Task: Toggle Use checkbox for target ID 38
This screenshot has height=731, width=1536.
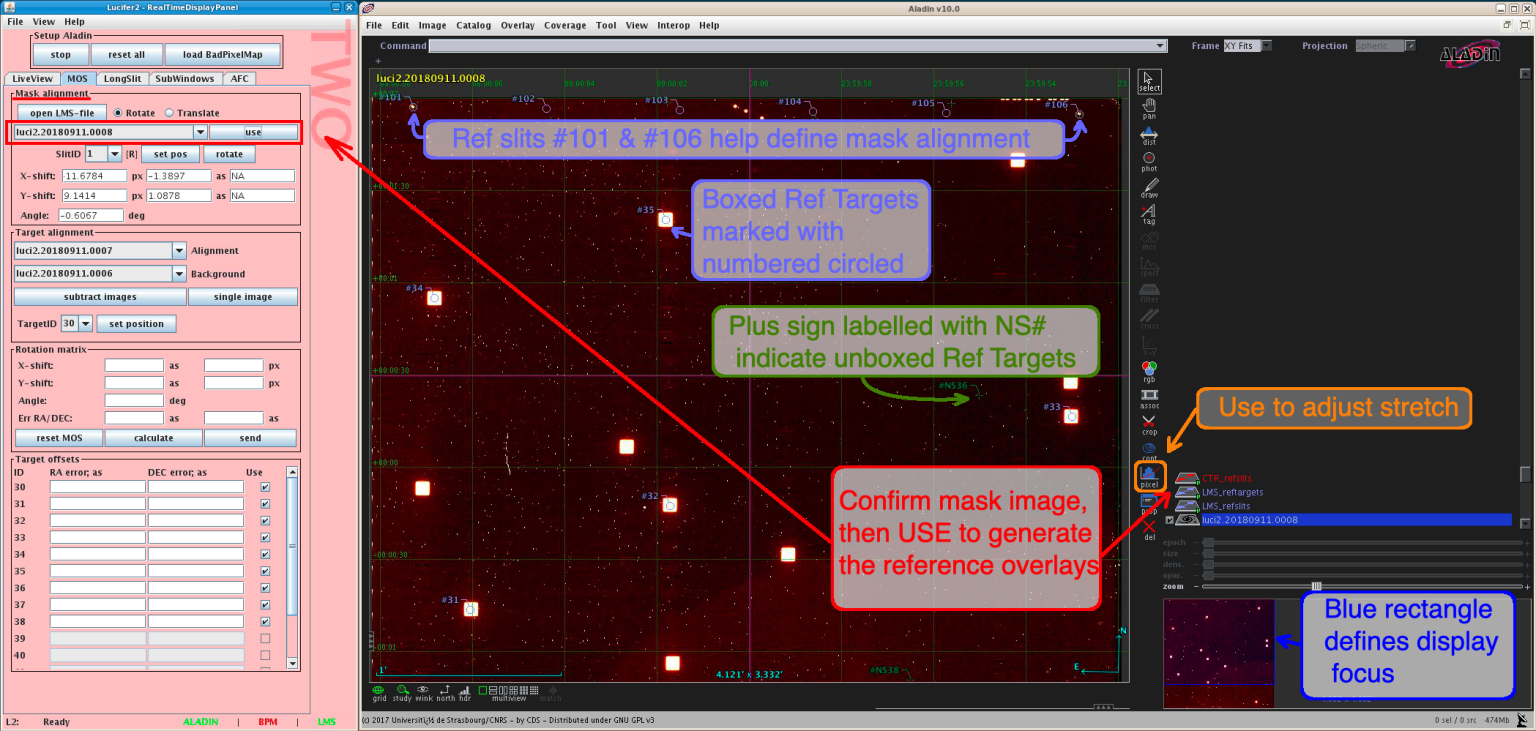Action: pos(265,621)
